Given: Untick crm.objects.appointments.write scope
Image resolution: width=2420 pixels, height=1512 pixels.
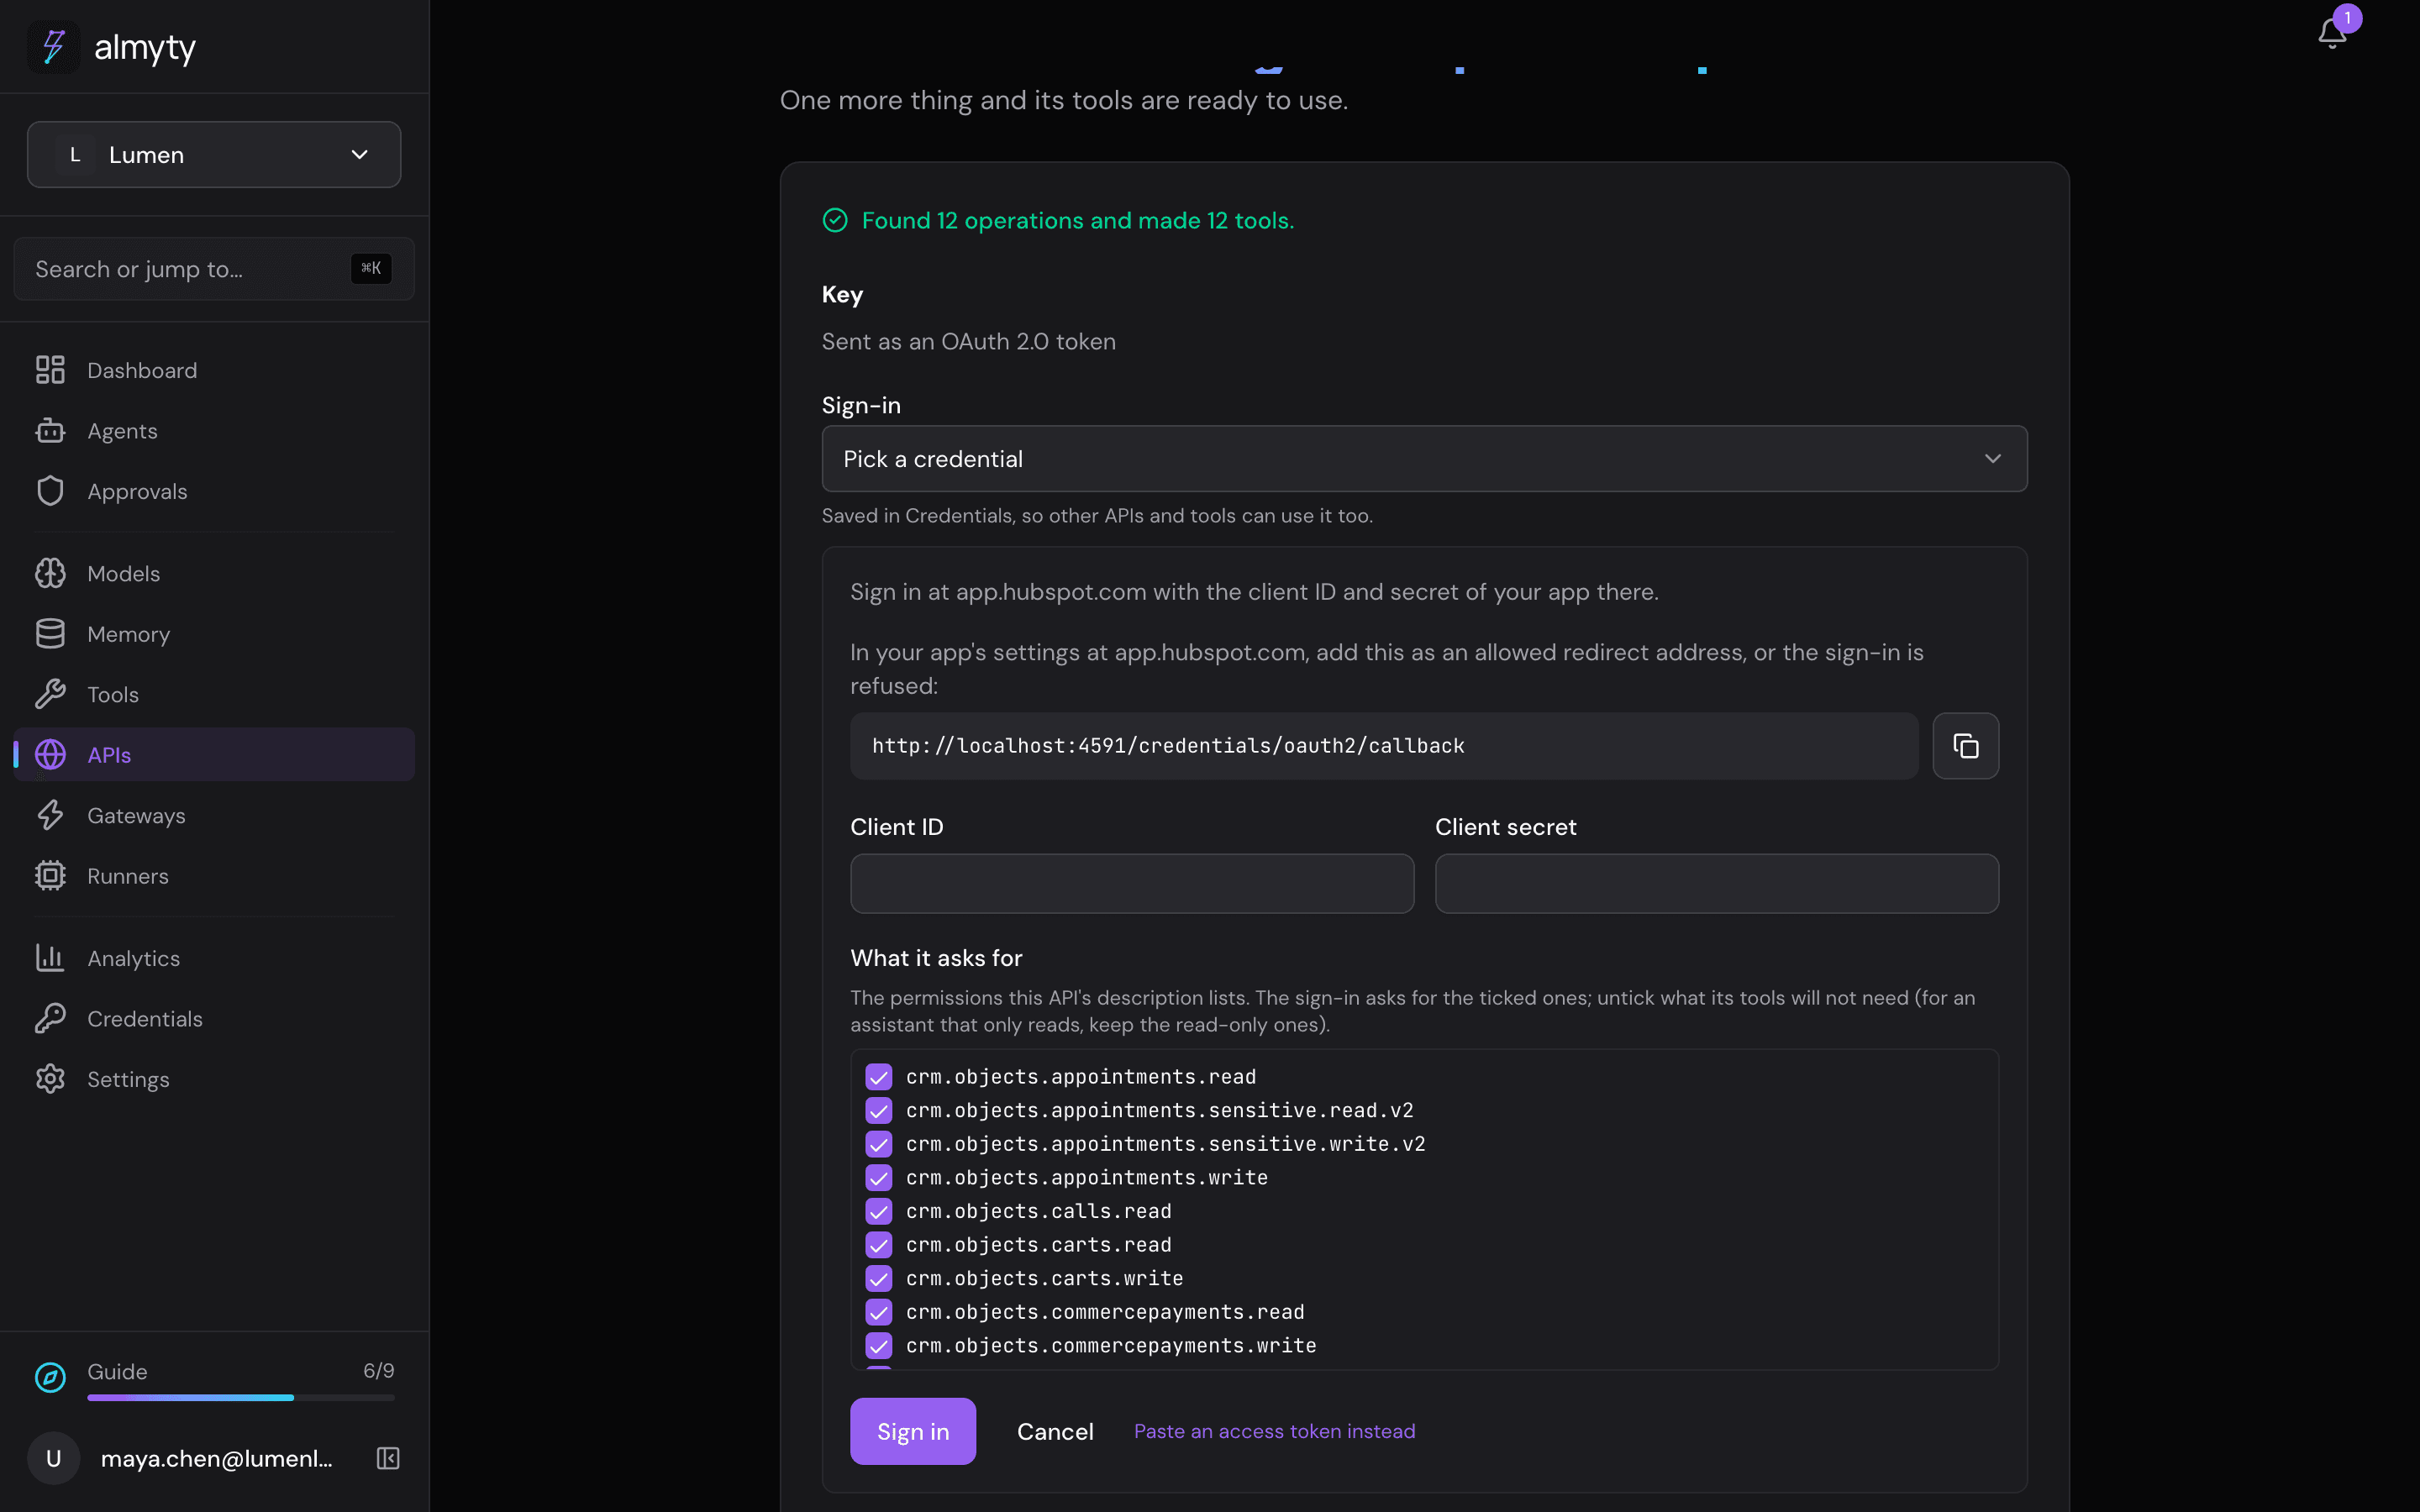Looking at the screenshot, I should (x=878, y=1178).
